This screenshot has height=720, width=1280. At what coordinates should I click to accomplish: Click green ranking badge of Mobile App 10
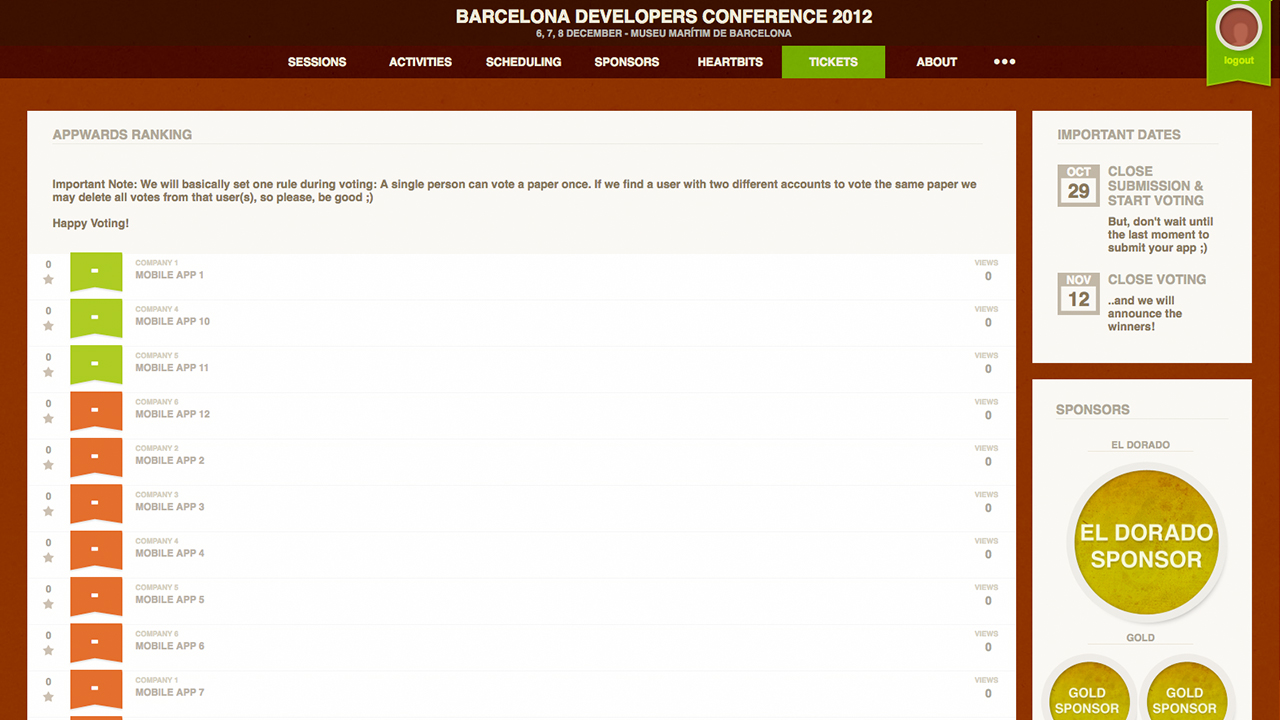(x=96, y=318)
